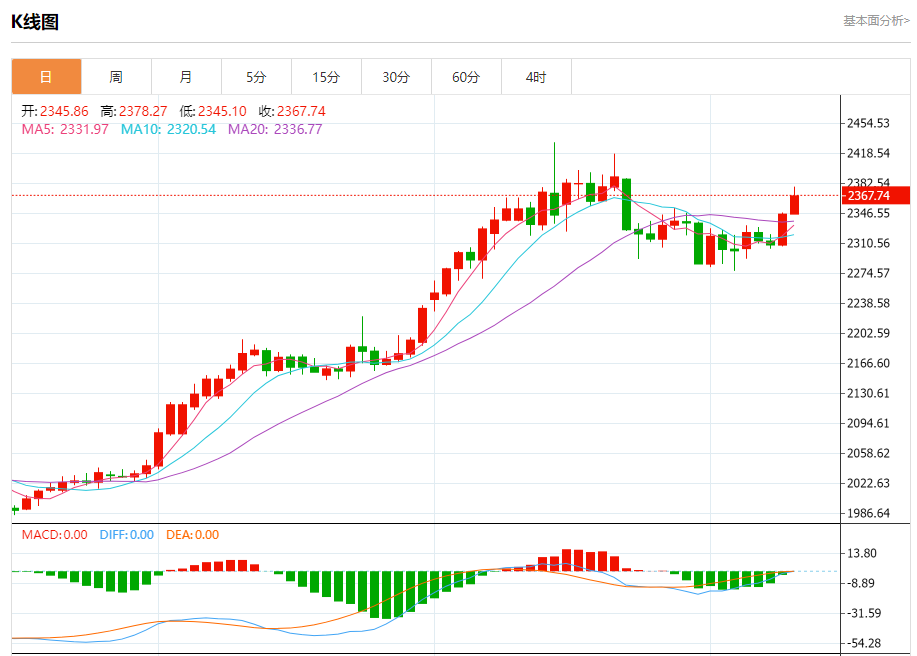Click the 2454.53 price axis label
Image resolution: width=917 pixels, height=656 pixels.
point(868,123)
